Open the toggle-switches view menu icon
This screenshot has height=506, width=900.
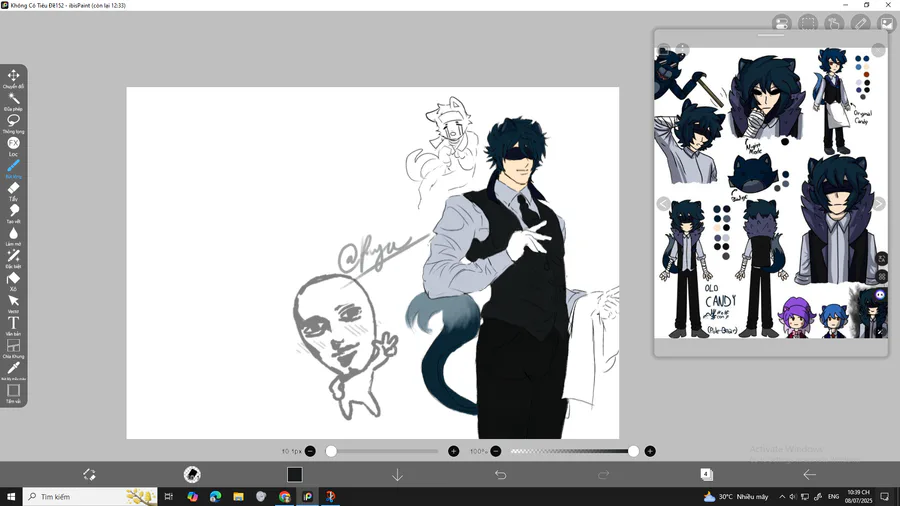(x=781, y=24)
